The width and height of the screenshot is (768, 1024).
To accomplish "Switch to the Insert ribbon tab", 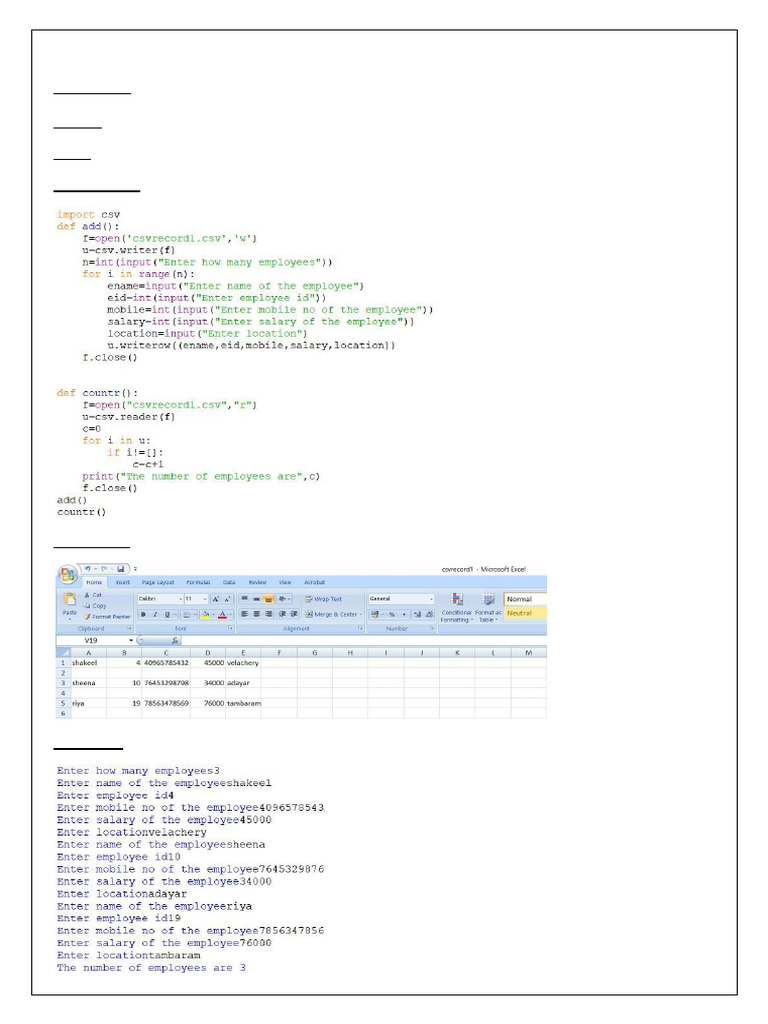I will 122,582.
